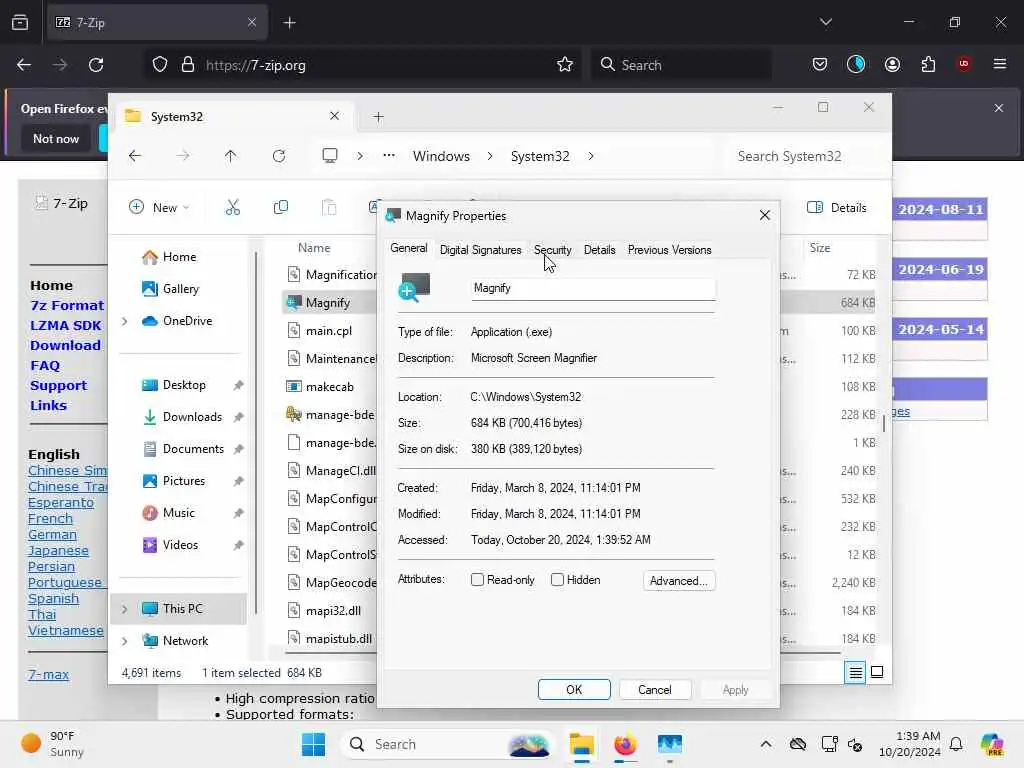
Task: Expand the Network tree node
Action: (x=125, y=641)
